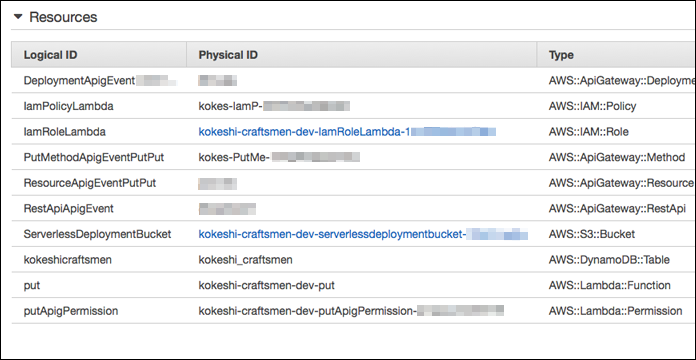The height and width of the screenshot is (360, 696).
Task: Click the AWS::ApiGateway::Method type cell
Action: [x=617, y=157]
